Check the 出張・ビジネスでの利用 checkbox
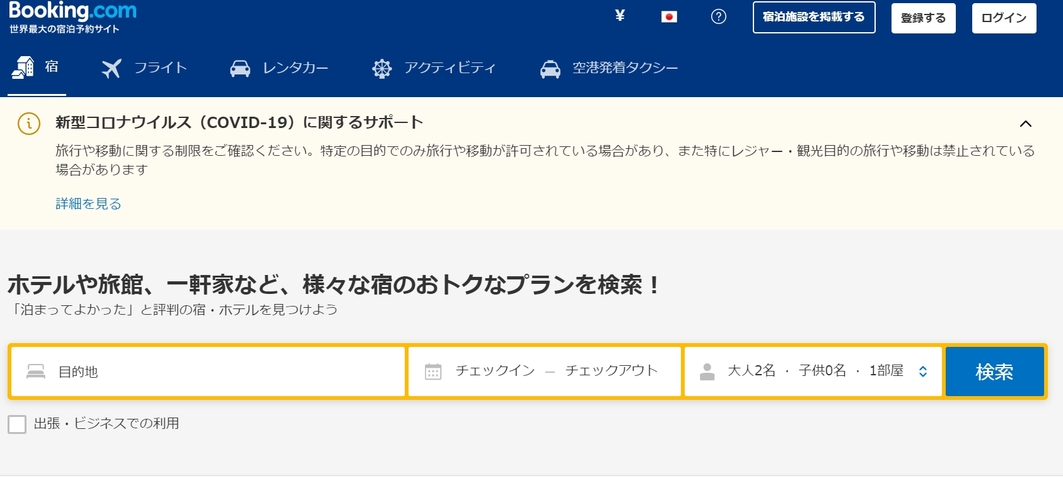 pos(17,424)
